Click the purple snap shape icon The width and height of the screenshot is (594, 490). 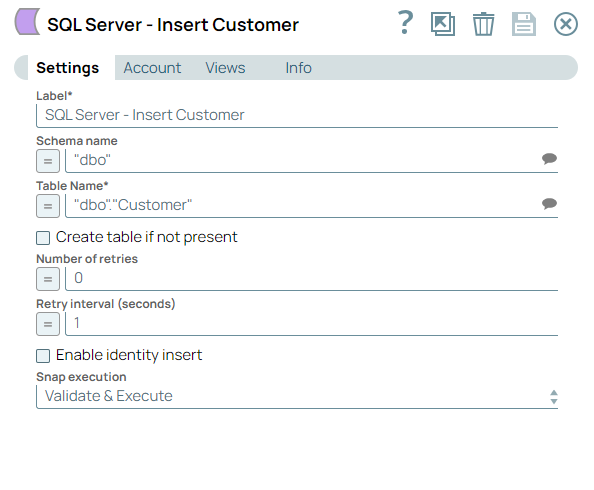(x=27, y=22)
